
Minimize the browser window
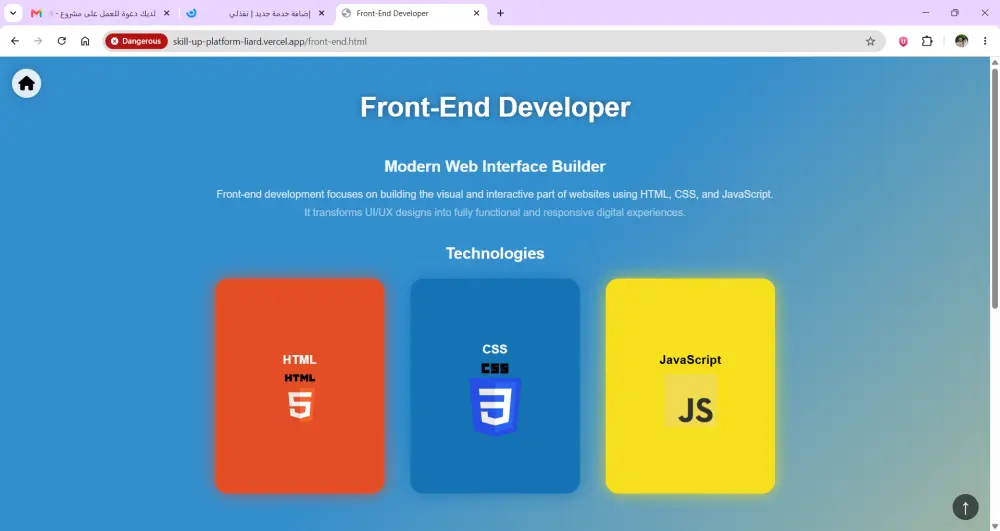(x=925, y=13)
